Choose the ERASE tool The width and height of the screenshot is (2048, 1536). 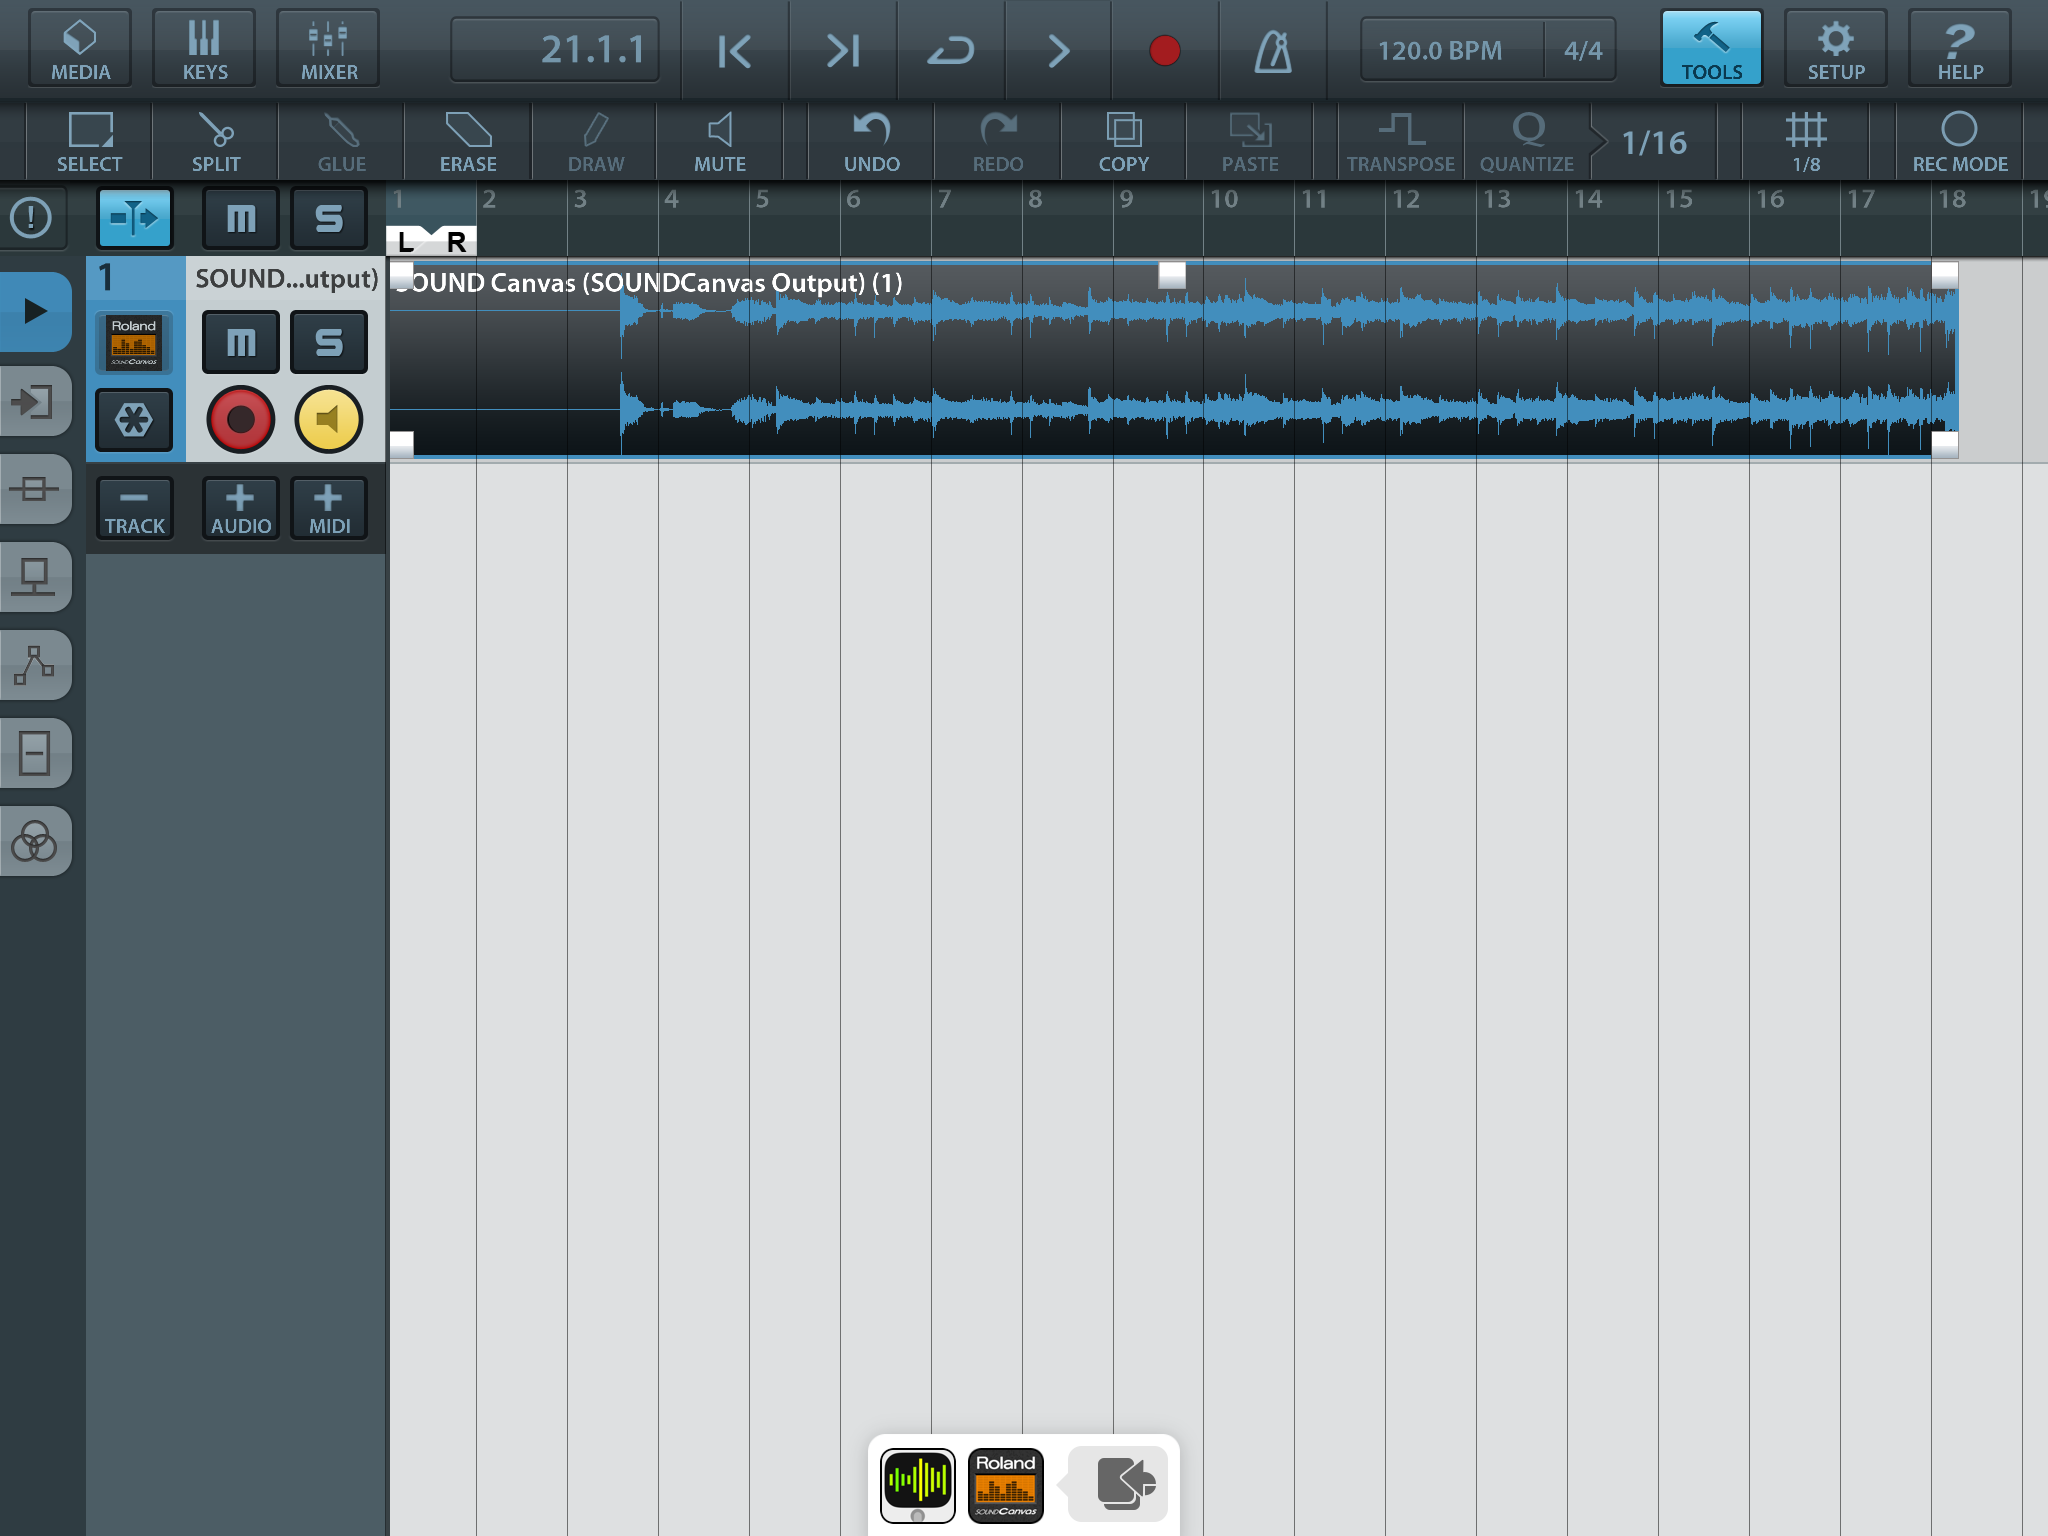coord(468,142)
